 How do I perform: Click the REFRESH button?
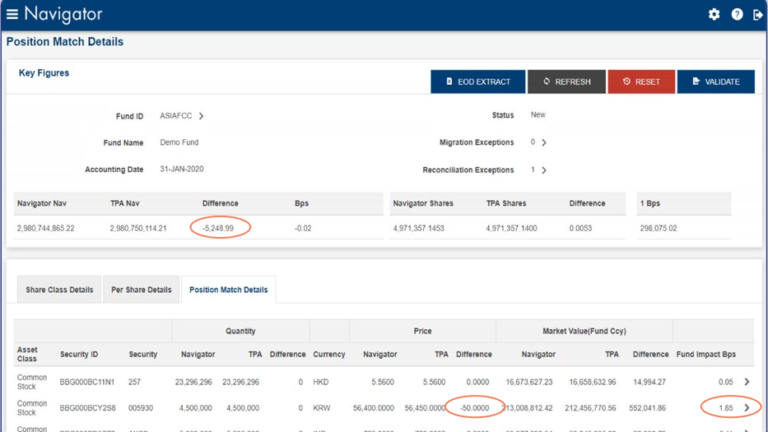pos(567,82)
